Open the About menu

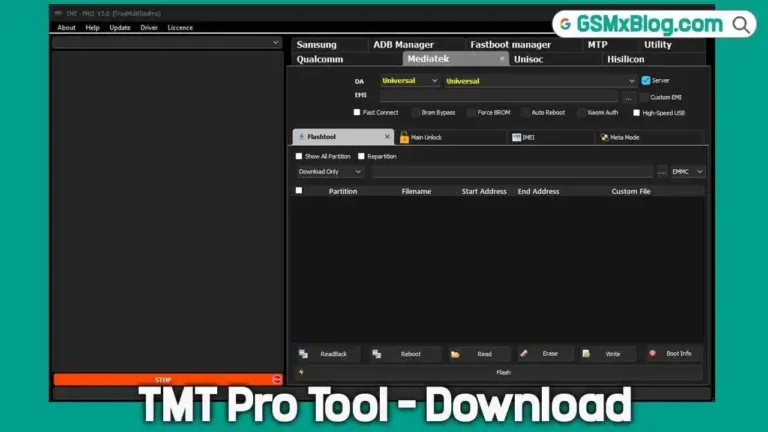(x=66, y=28)
